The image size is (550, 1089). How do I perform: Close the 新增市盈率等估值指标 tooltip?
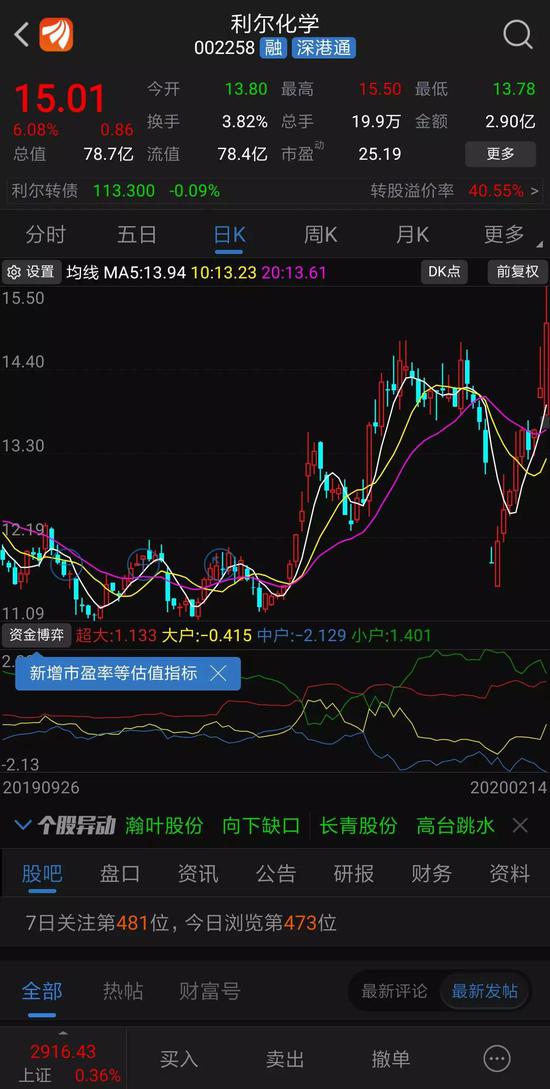tap(218, 673)
